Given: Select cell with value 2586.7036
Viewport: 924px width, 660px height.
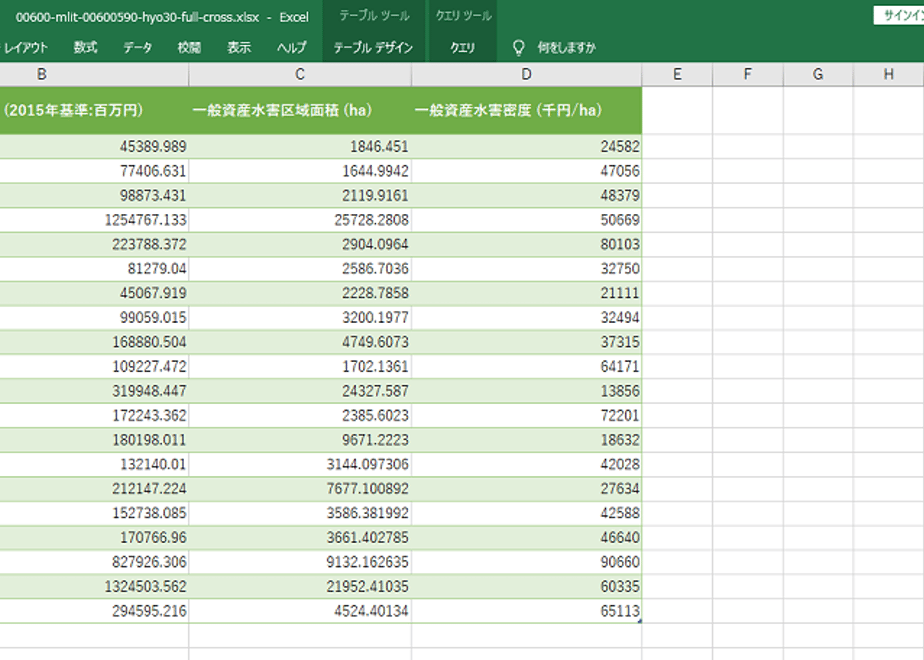Looking at the screenshot, I should tap(300, 269).
